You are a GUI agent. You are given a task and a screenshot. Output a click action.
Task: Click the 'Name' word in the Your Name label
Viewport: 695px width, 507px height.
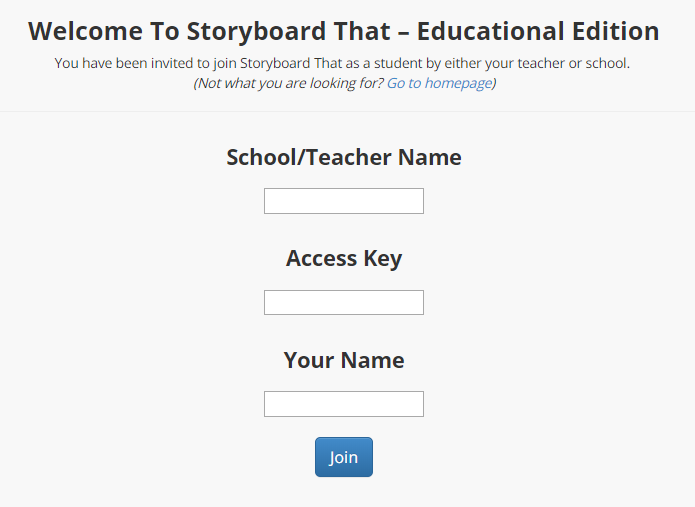372,360
